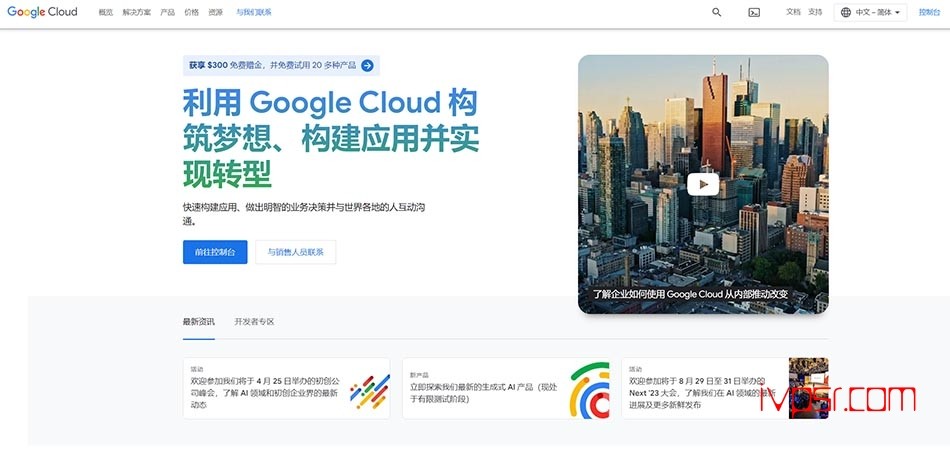The height and width of the screenshot is (454, 950).
Task: Open the 生成式 AI 产品 card
Action: (506, 388)
